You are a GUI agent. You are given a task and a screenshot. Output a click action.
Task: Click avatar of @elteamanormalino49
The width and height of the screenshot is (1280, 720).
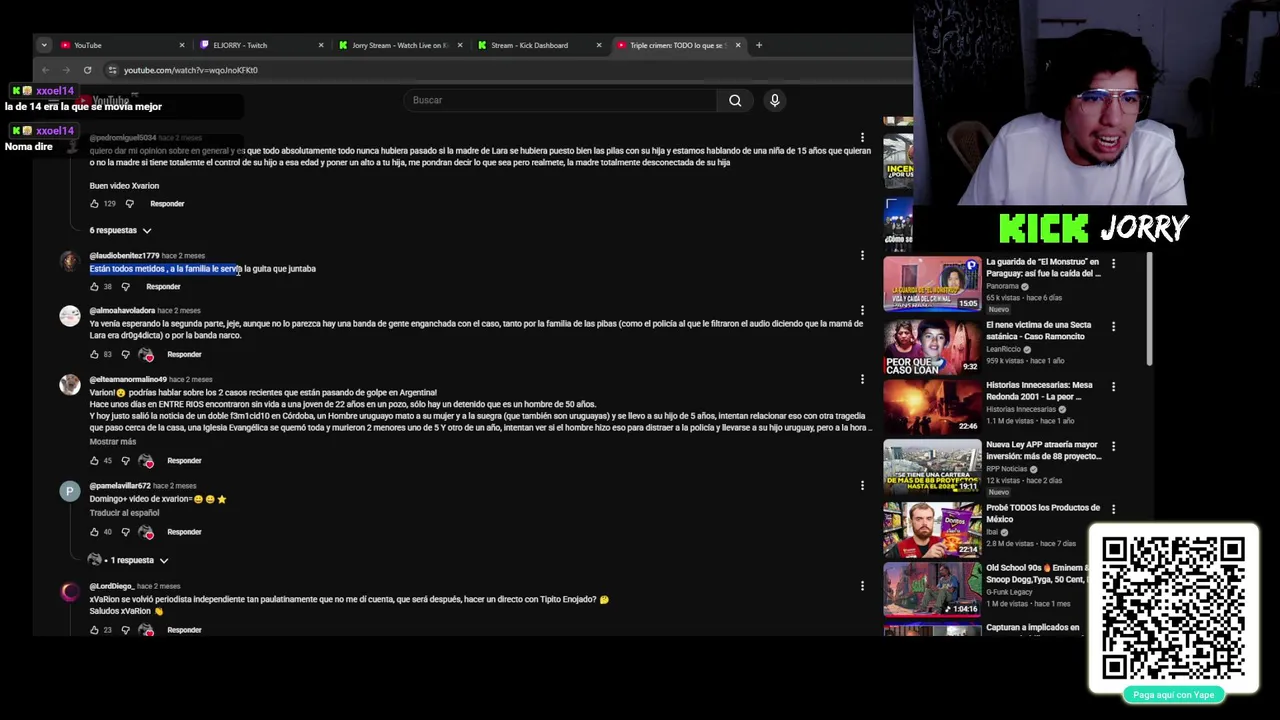pyautogui.click(x=69, y=385)
